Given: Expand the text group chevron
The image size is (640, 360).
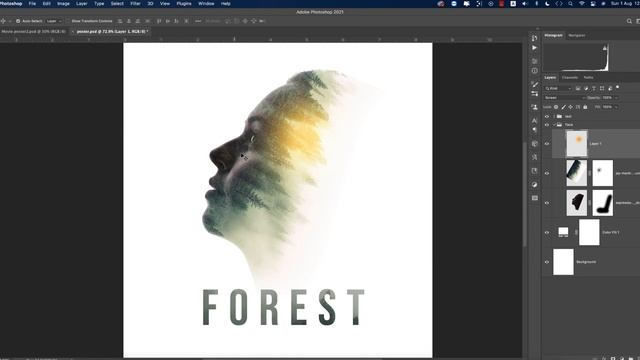Looking at the screenshot, I should point(554,116).
